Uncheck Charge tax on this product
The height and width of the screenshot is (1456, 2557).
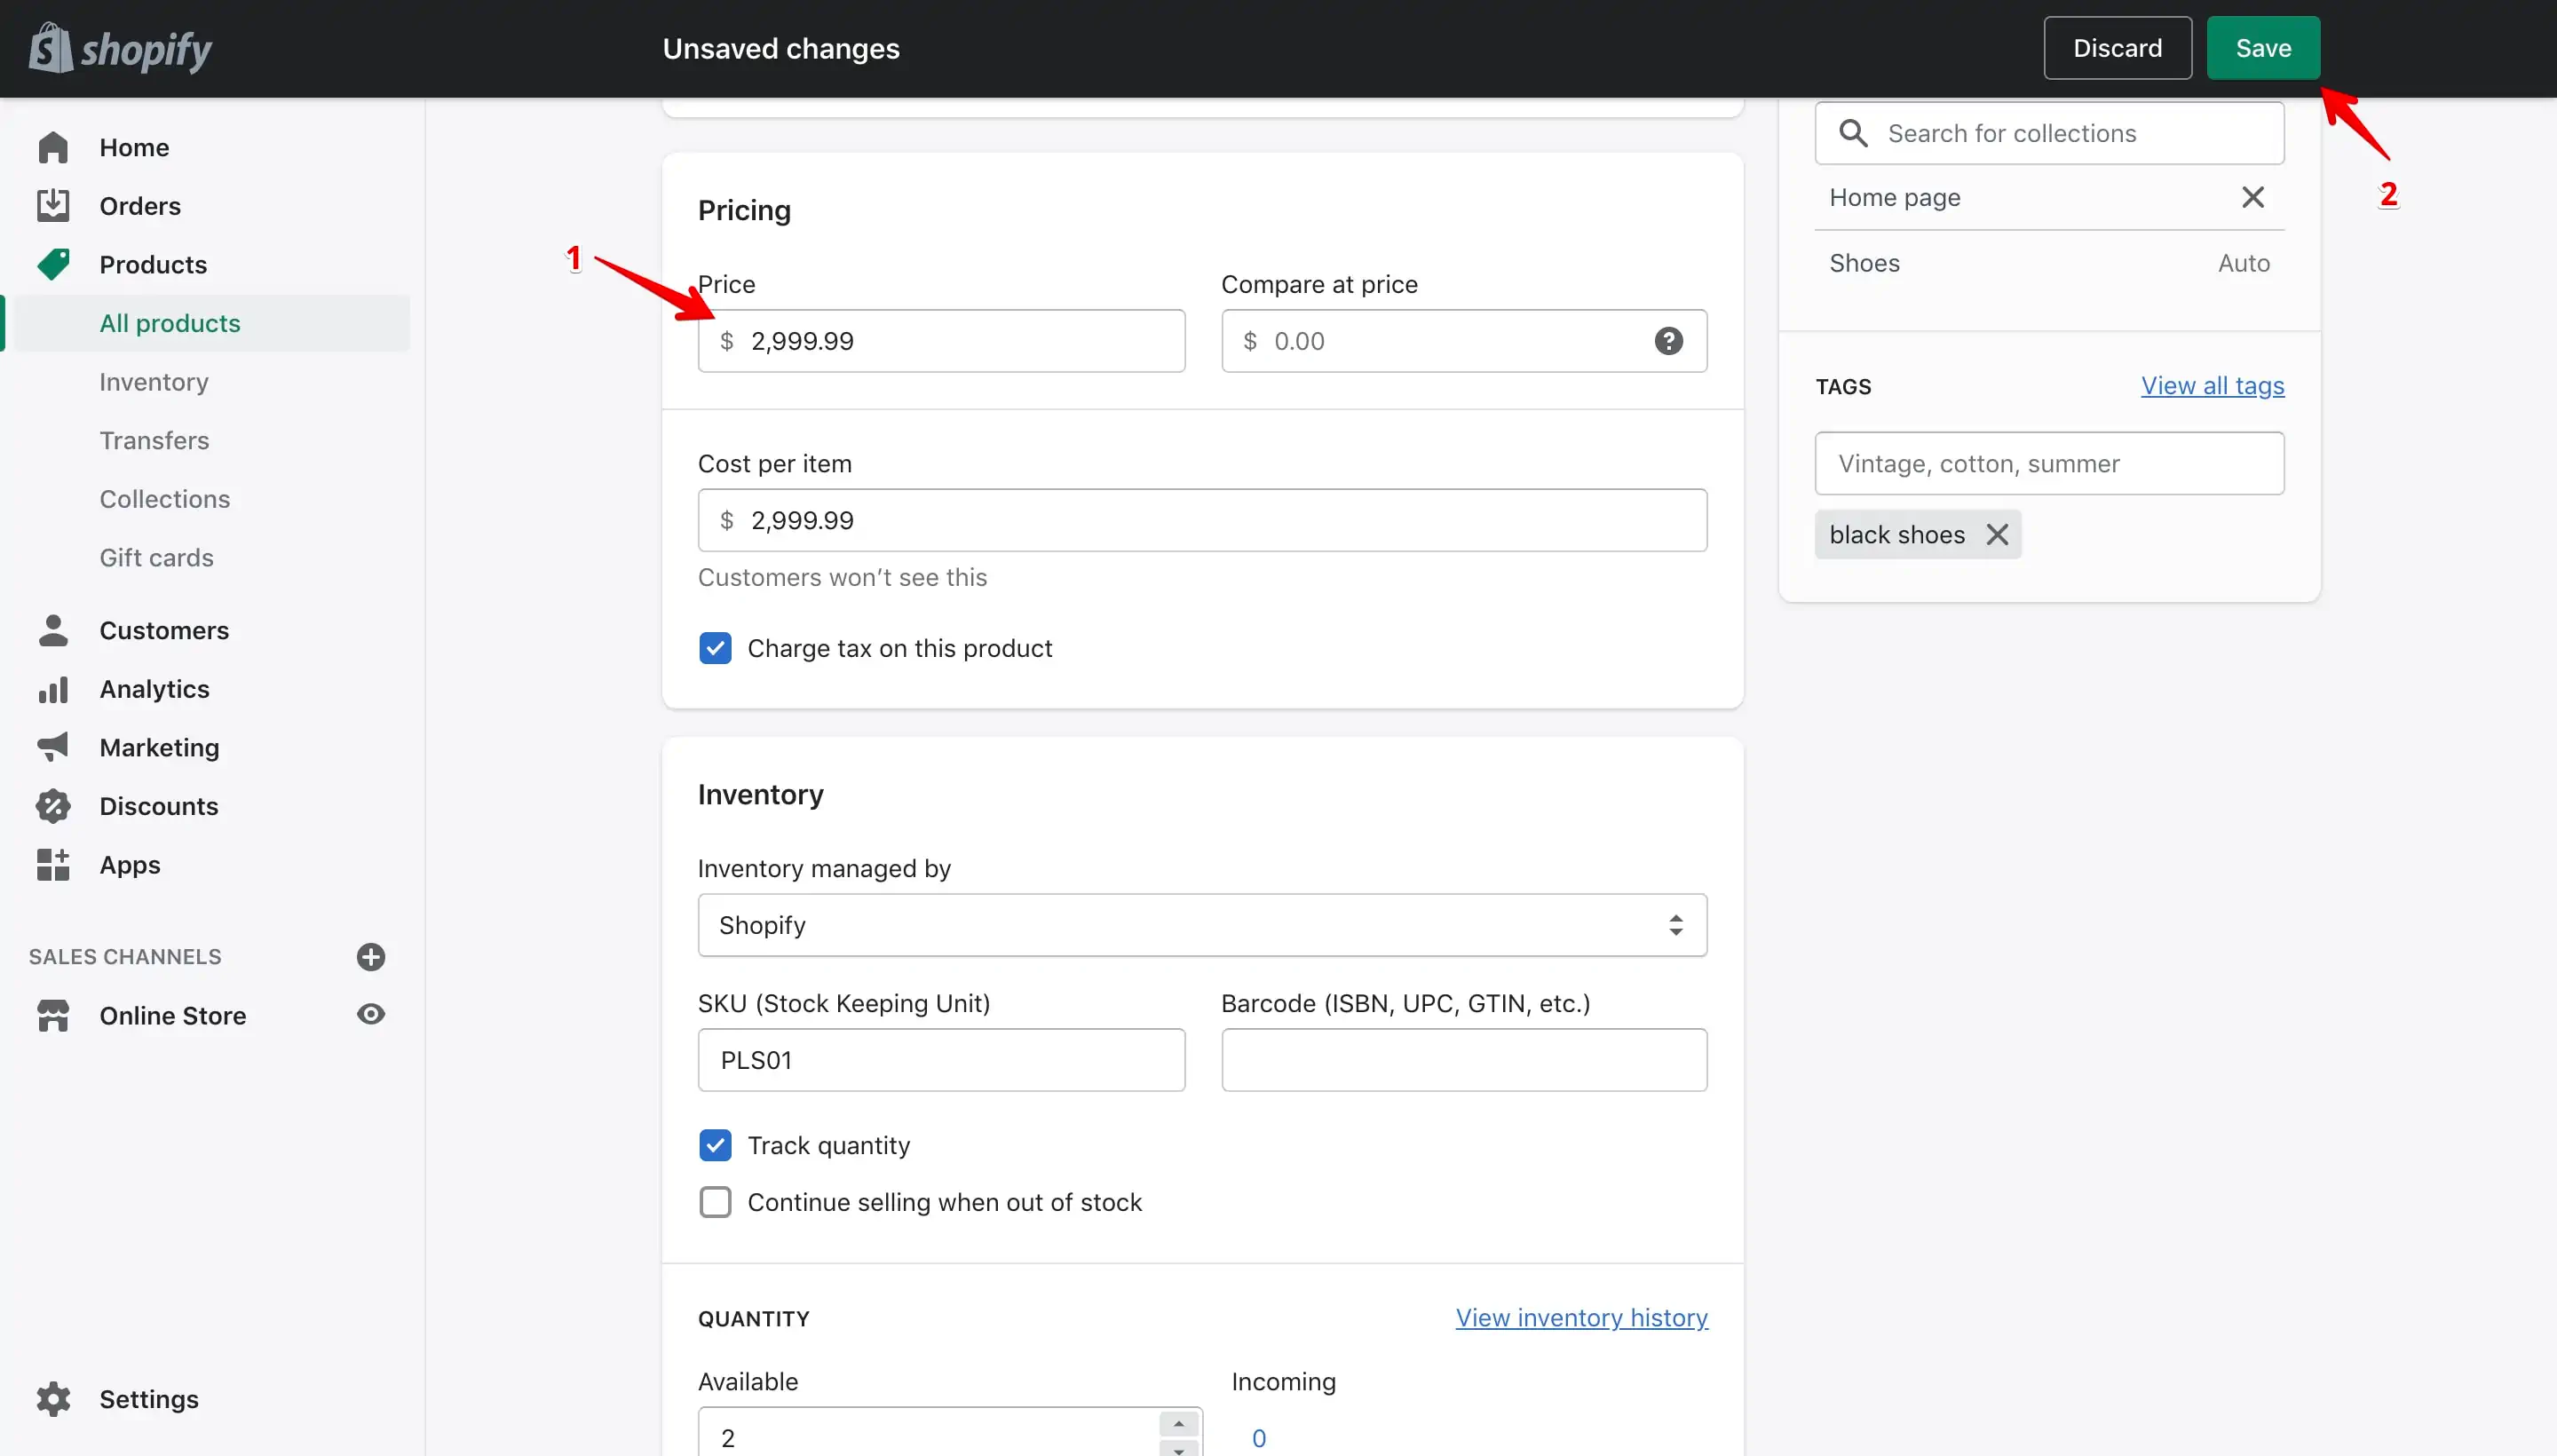pos(715,648)
